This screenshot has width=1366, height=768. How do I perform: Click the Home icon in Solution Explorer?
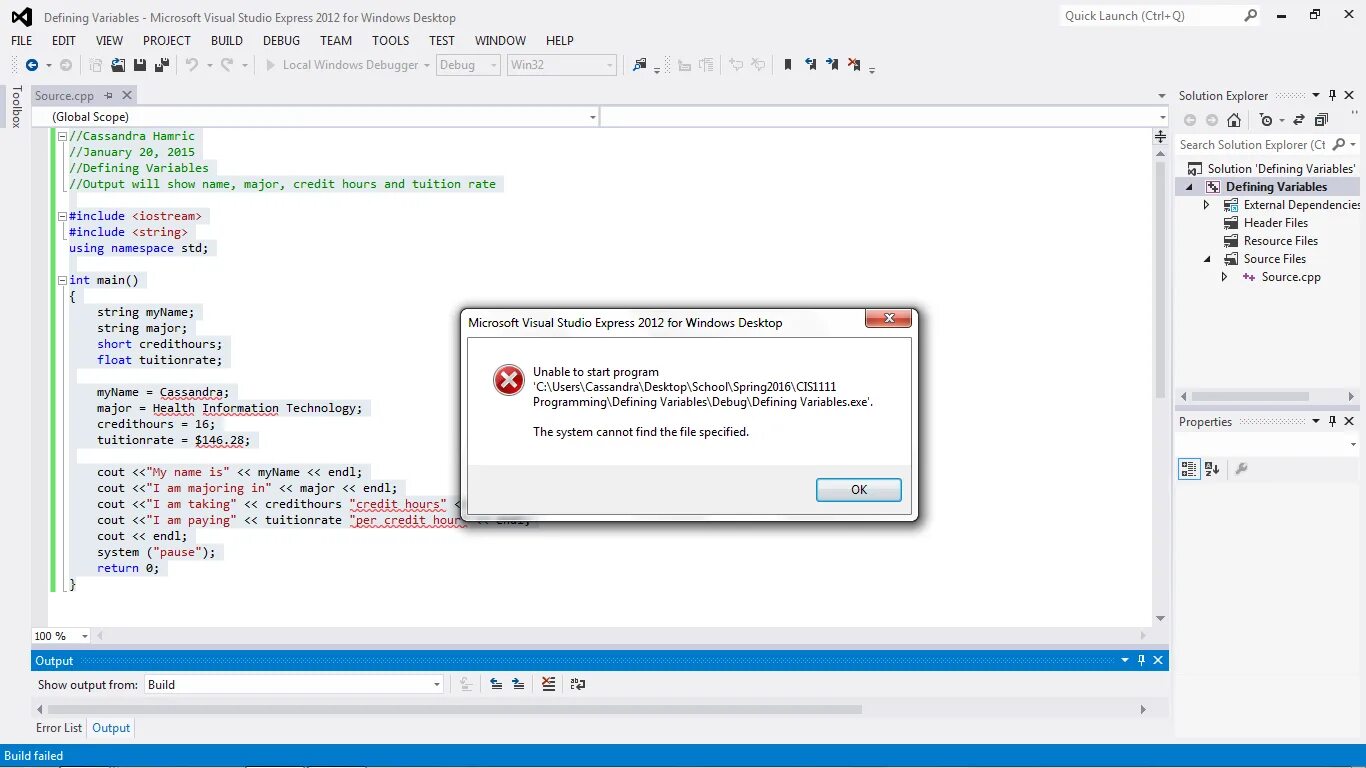1234,120
